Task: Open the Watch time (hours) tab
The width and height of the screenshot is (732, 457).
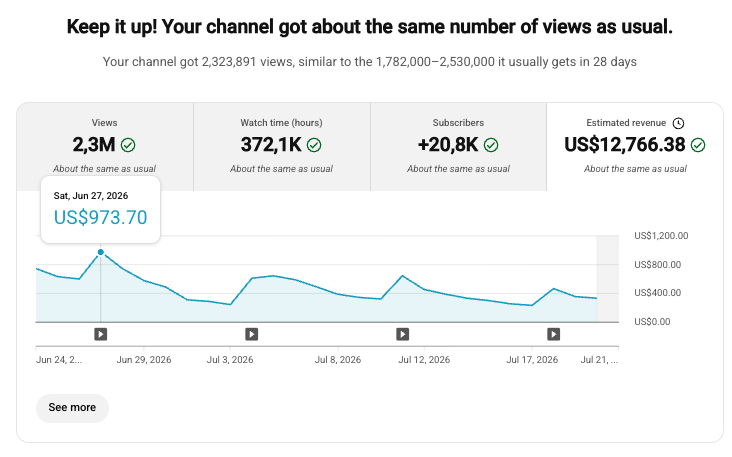Action: pos(282,147)
